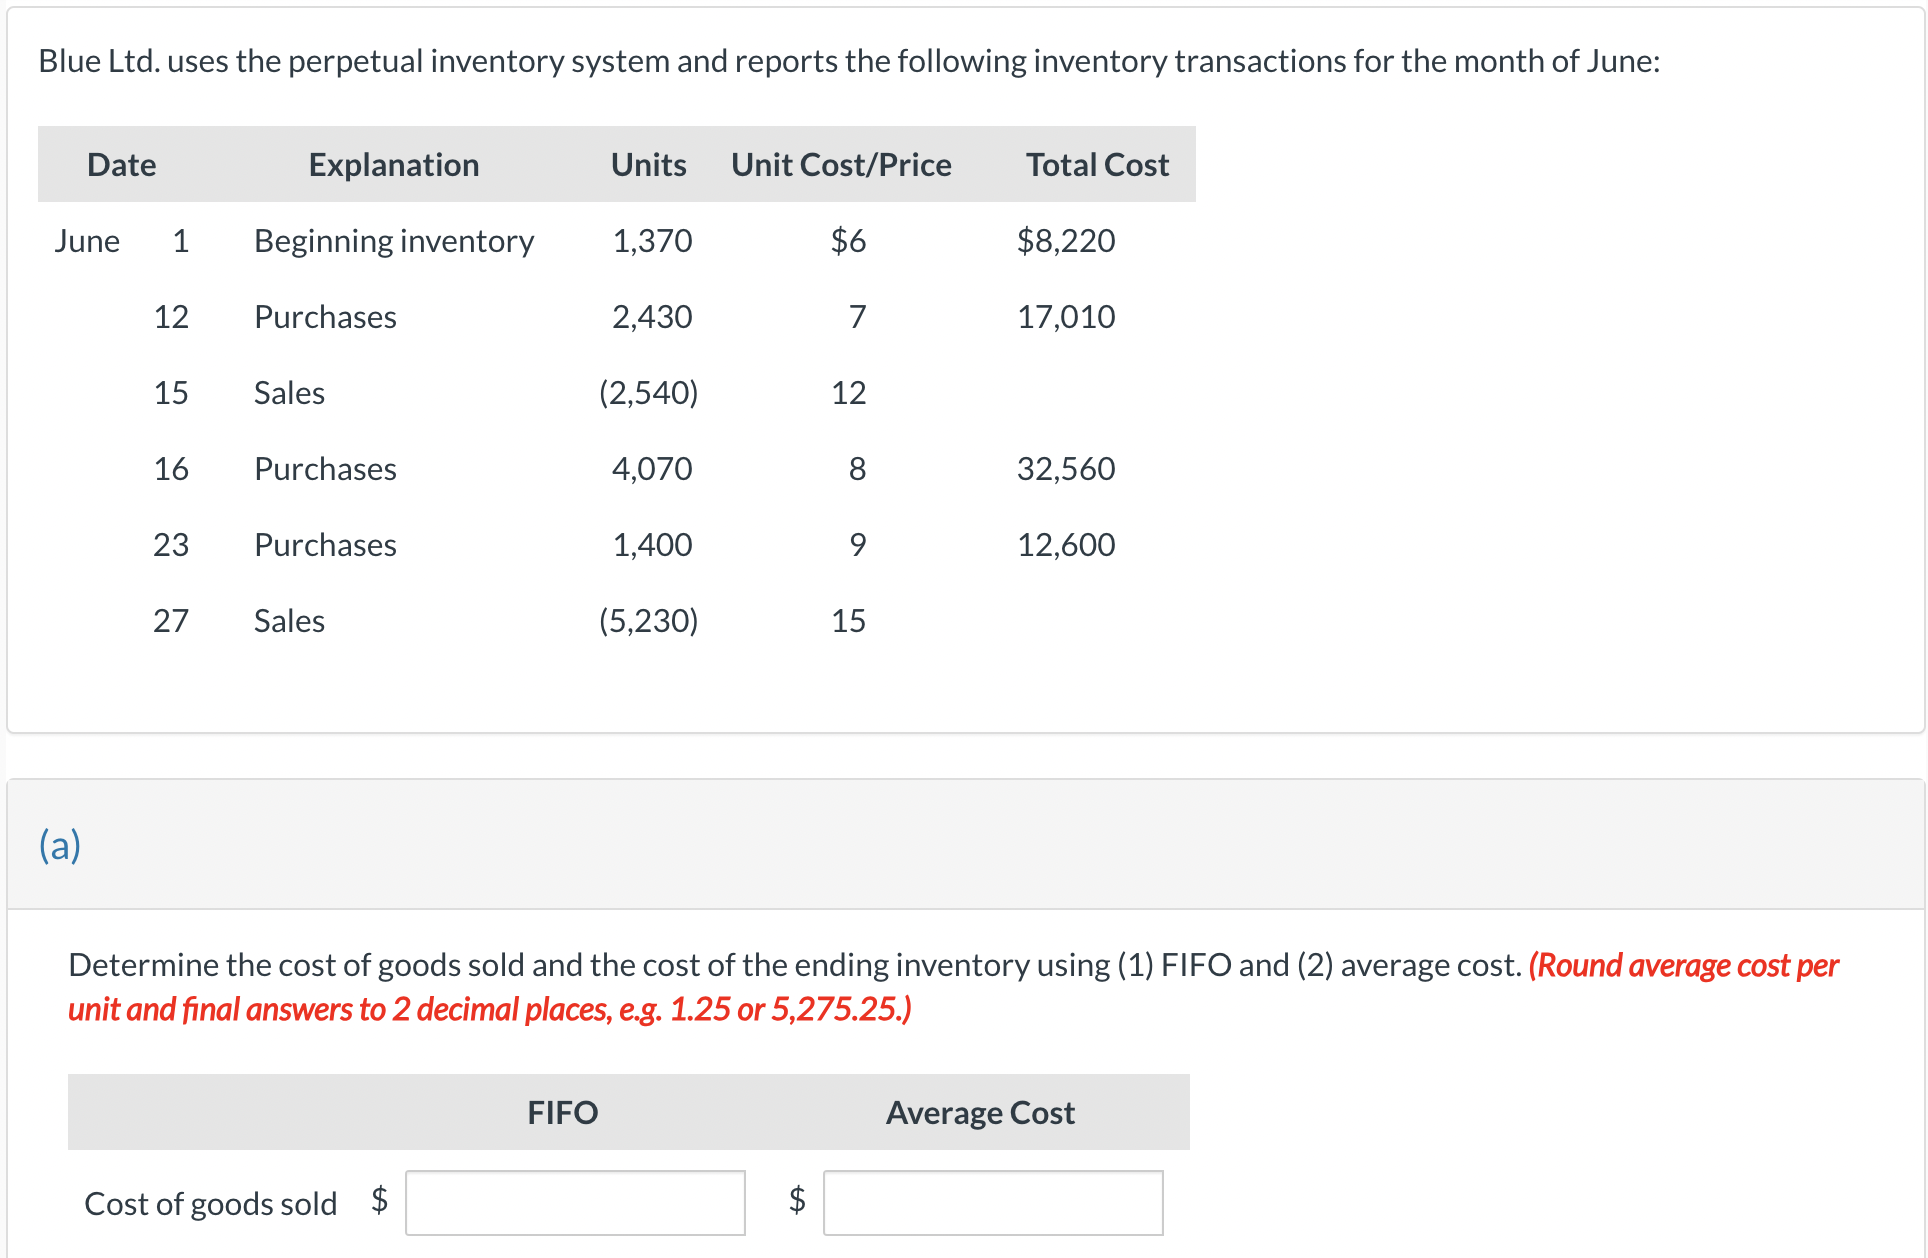Viewport: 1928px width, 1258px height.
Task: Click the Average Cost column label
Action: pos(979,1112)
